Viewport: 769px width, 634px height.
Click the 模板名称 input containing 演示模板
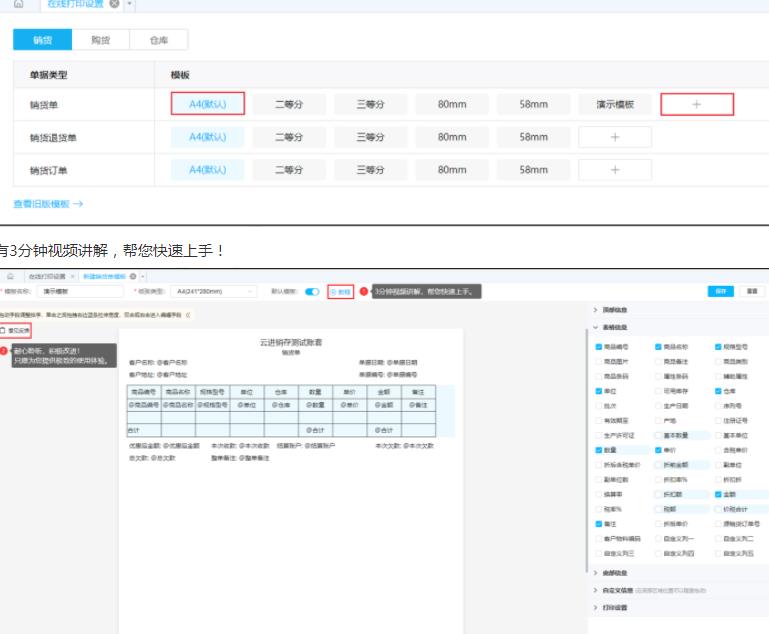80,291
